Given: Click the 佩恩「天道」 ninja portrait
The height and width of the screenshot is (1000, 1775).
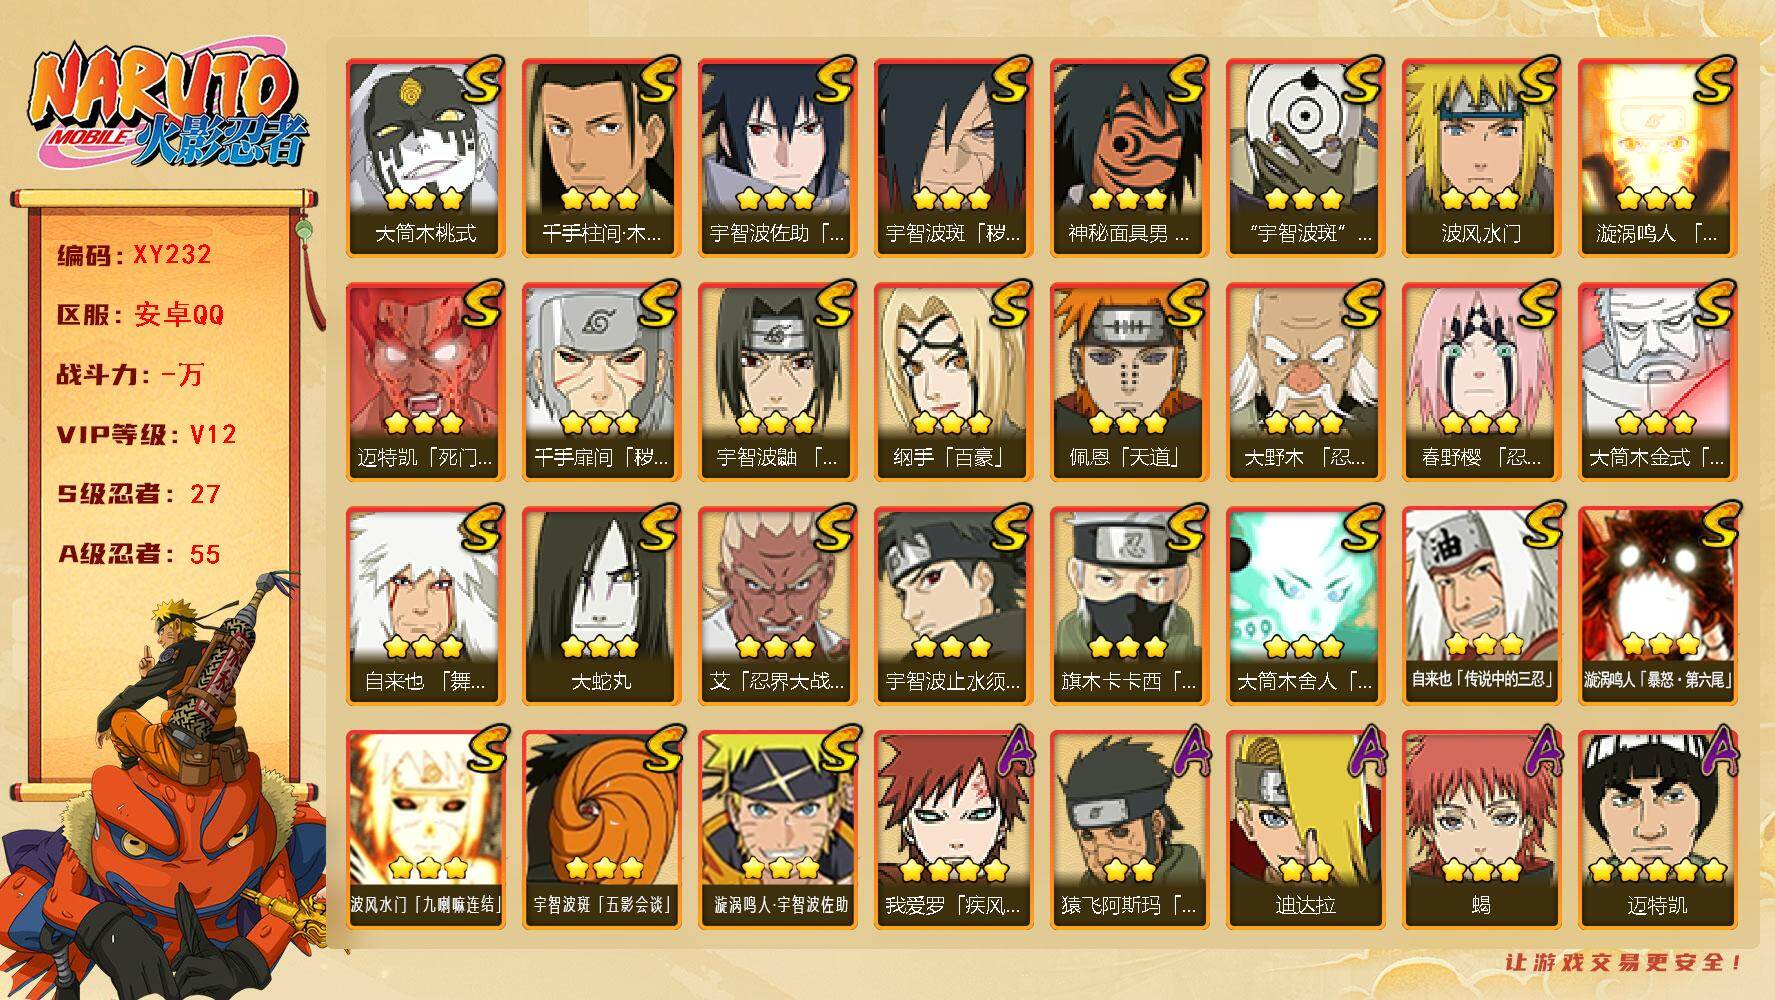Looking at the screenshot, I should tap(1129, 382).
